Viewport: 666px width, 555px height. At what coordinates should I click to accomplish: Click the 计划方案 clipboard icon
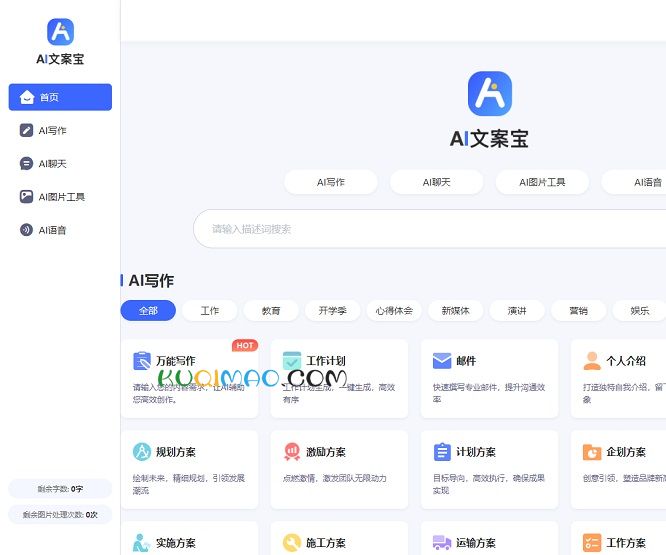pos(442,452)
